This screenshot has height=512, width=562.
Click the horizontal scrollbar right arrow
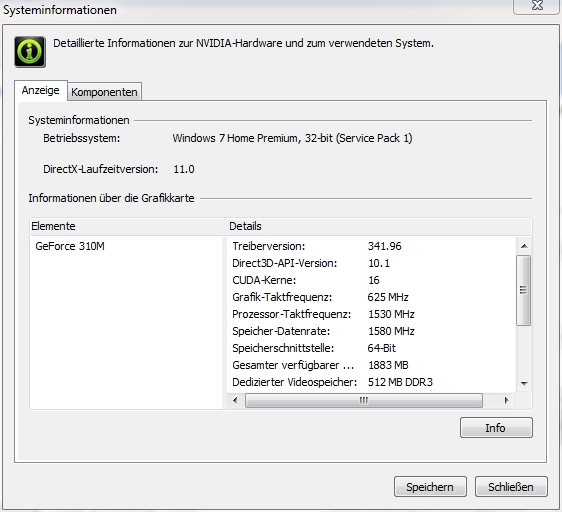point(506,400)
